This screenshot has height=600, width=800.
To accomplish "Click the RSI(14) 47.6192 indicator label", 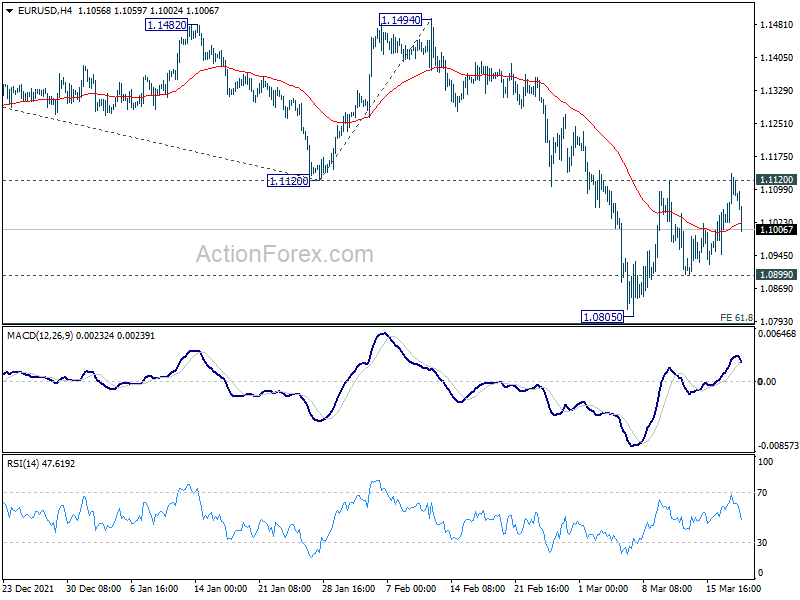I will (x=41, y=464).
